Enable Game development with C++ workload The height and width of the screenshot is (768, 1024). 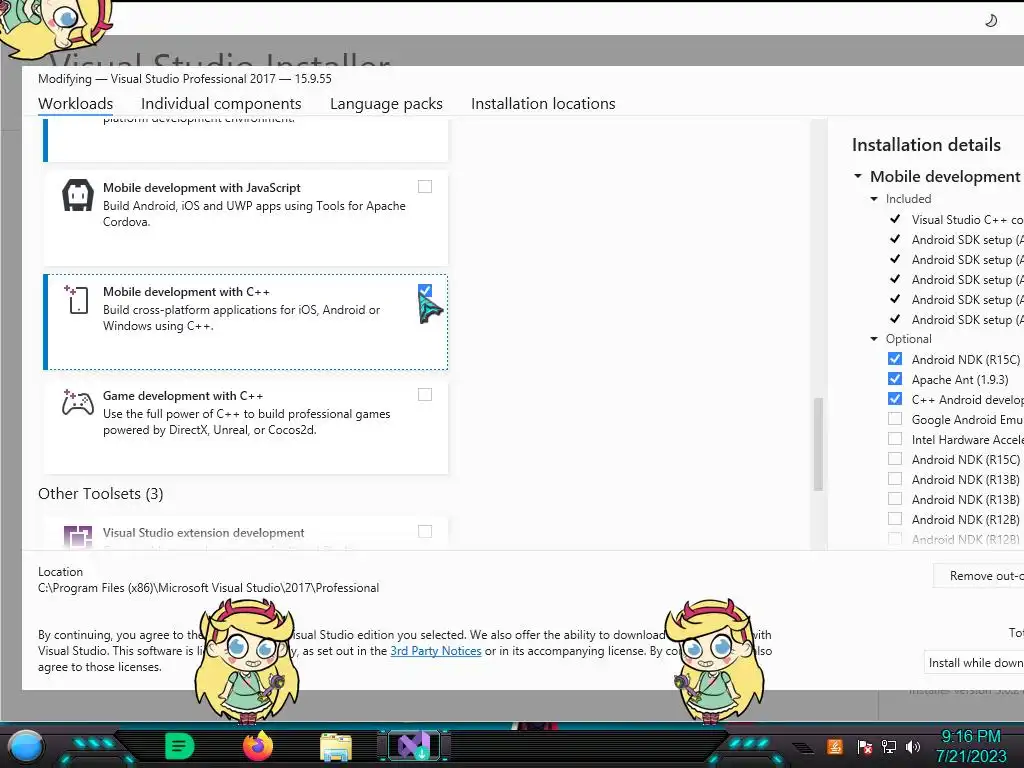tap(425, 394)
